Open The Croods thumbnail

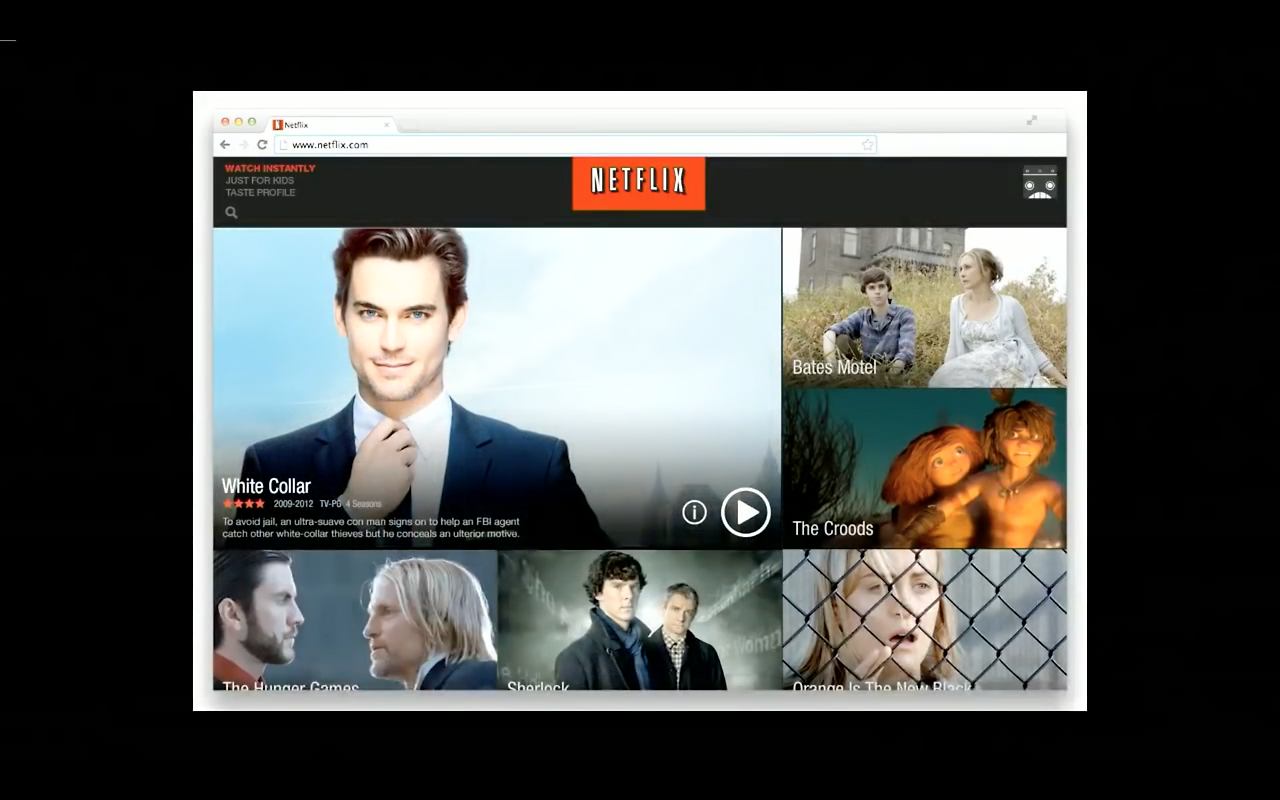click(x=924, y=468)
